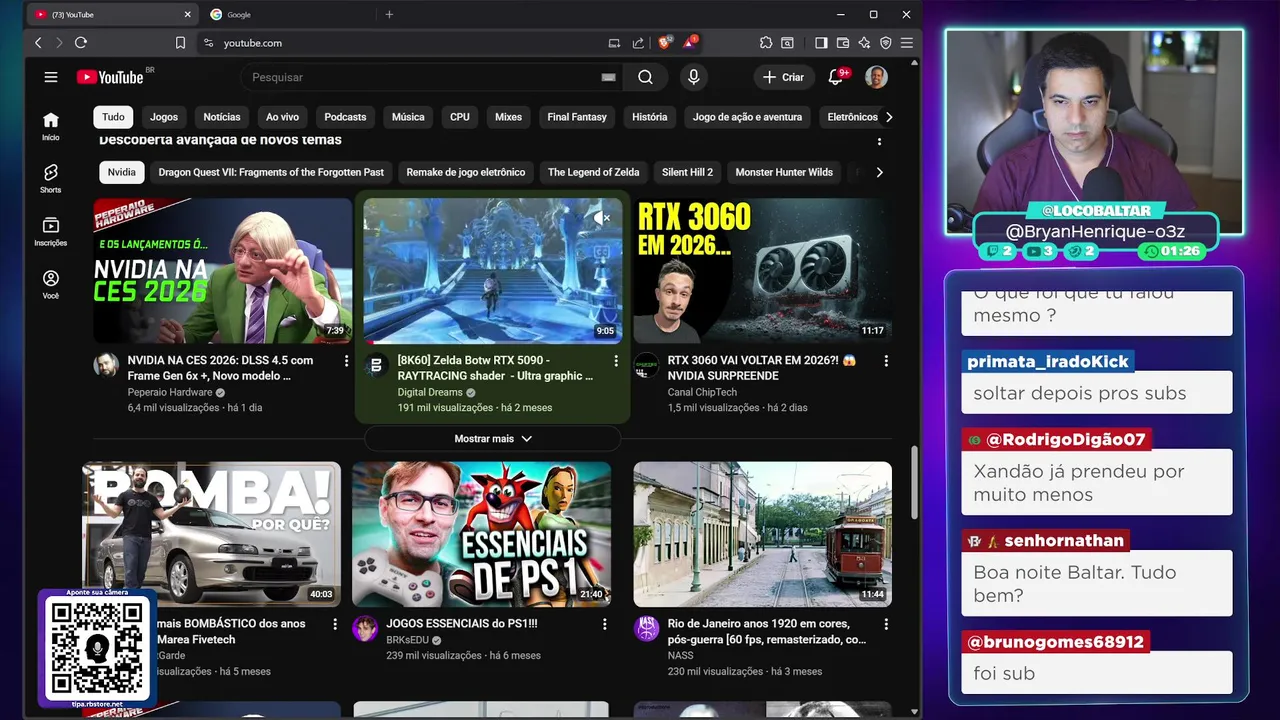The image size is (1280, 720).
Task: Click the Brave Shields lion icon
Action: click(664, 43)
